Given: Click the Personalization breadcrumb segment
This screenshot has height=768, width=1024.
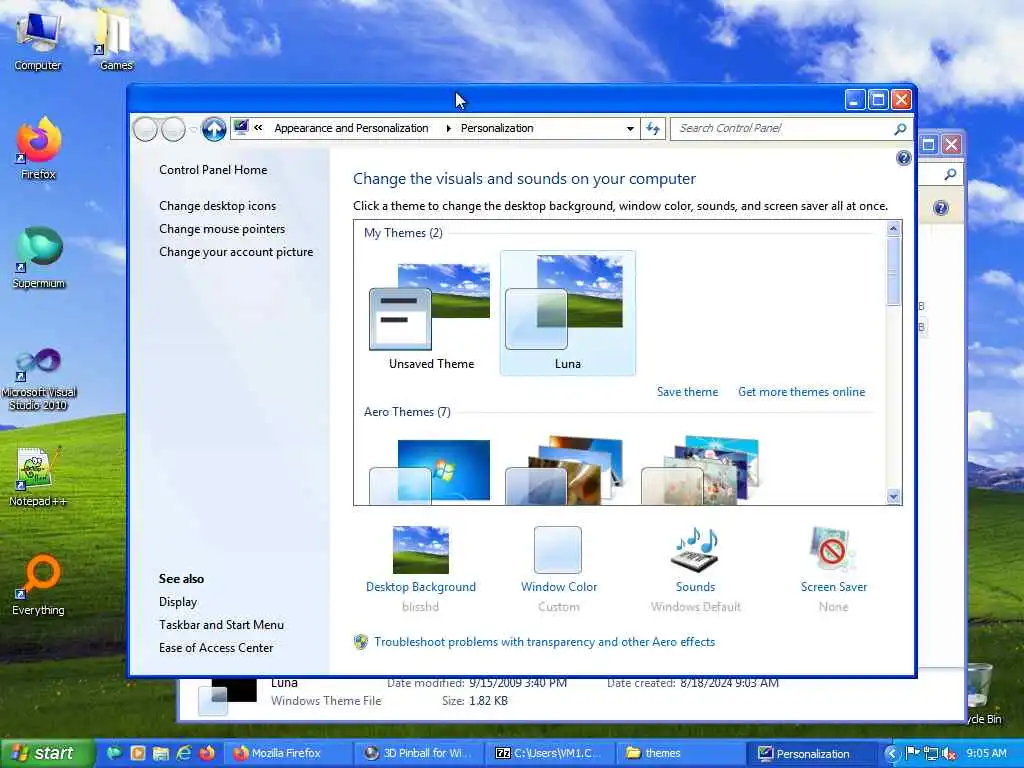Looking at the screenshot, I should click(x=497, y=129).
